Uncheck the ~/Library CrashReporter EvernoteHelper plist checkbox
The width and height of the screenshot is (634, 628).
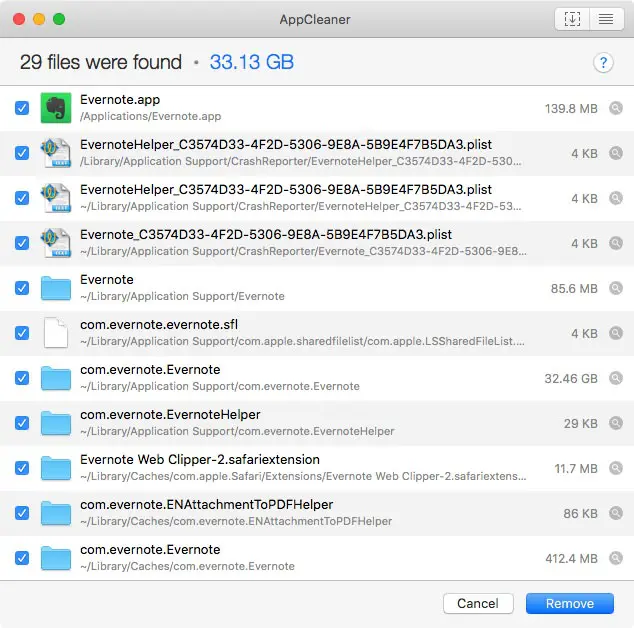click(x=22, y=198)
